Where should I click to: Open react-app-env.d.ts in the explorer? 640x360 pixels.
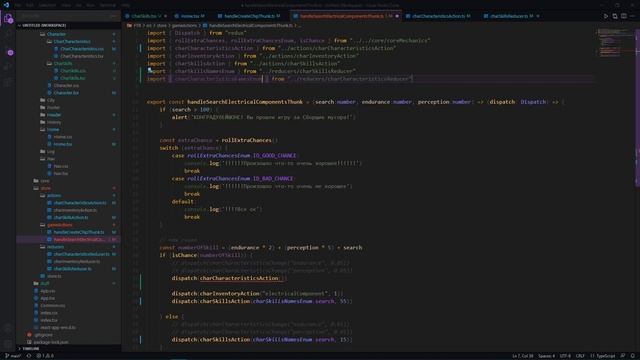point(58,328)
